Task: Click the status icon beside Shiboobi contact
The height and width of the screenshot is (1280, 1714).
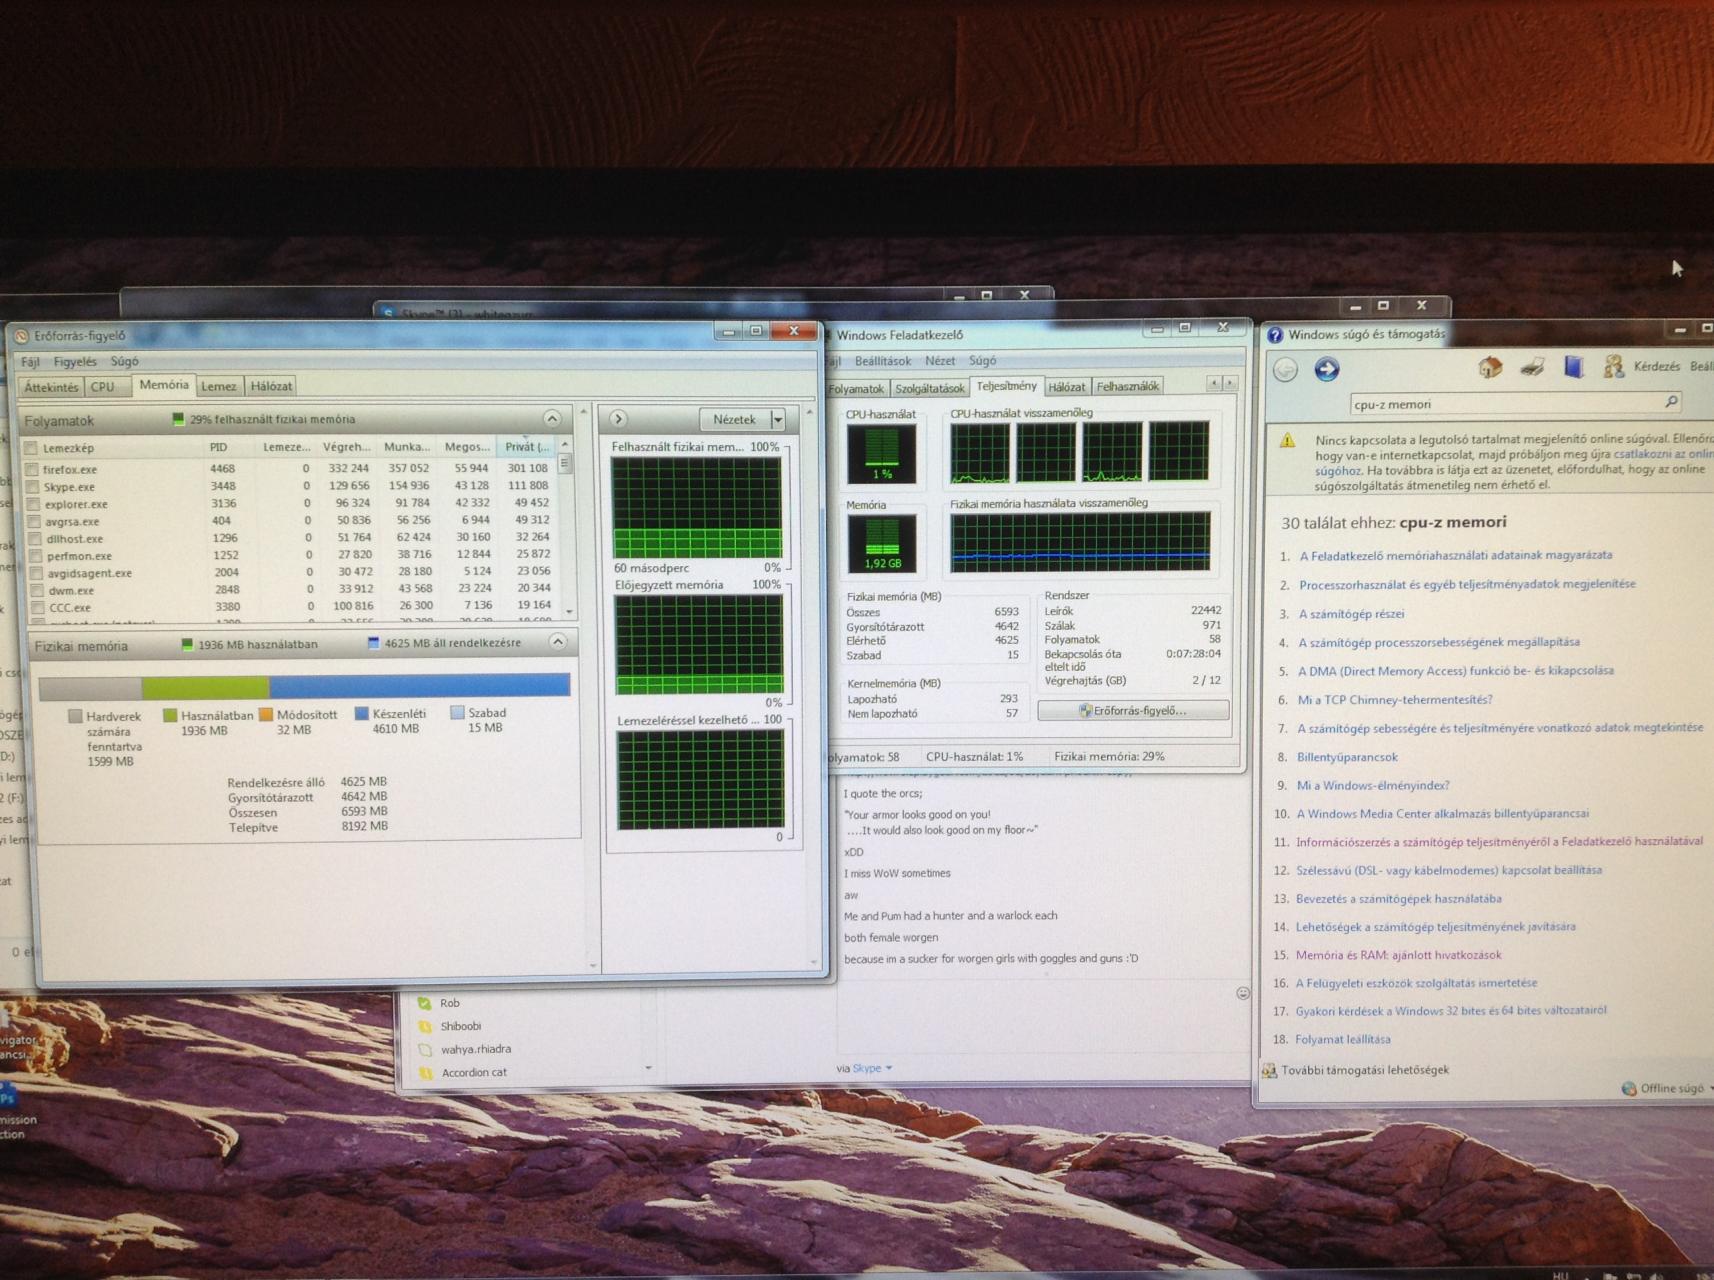Action: [x=424, y=1026]
